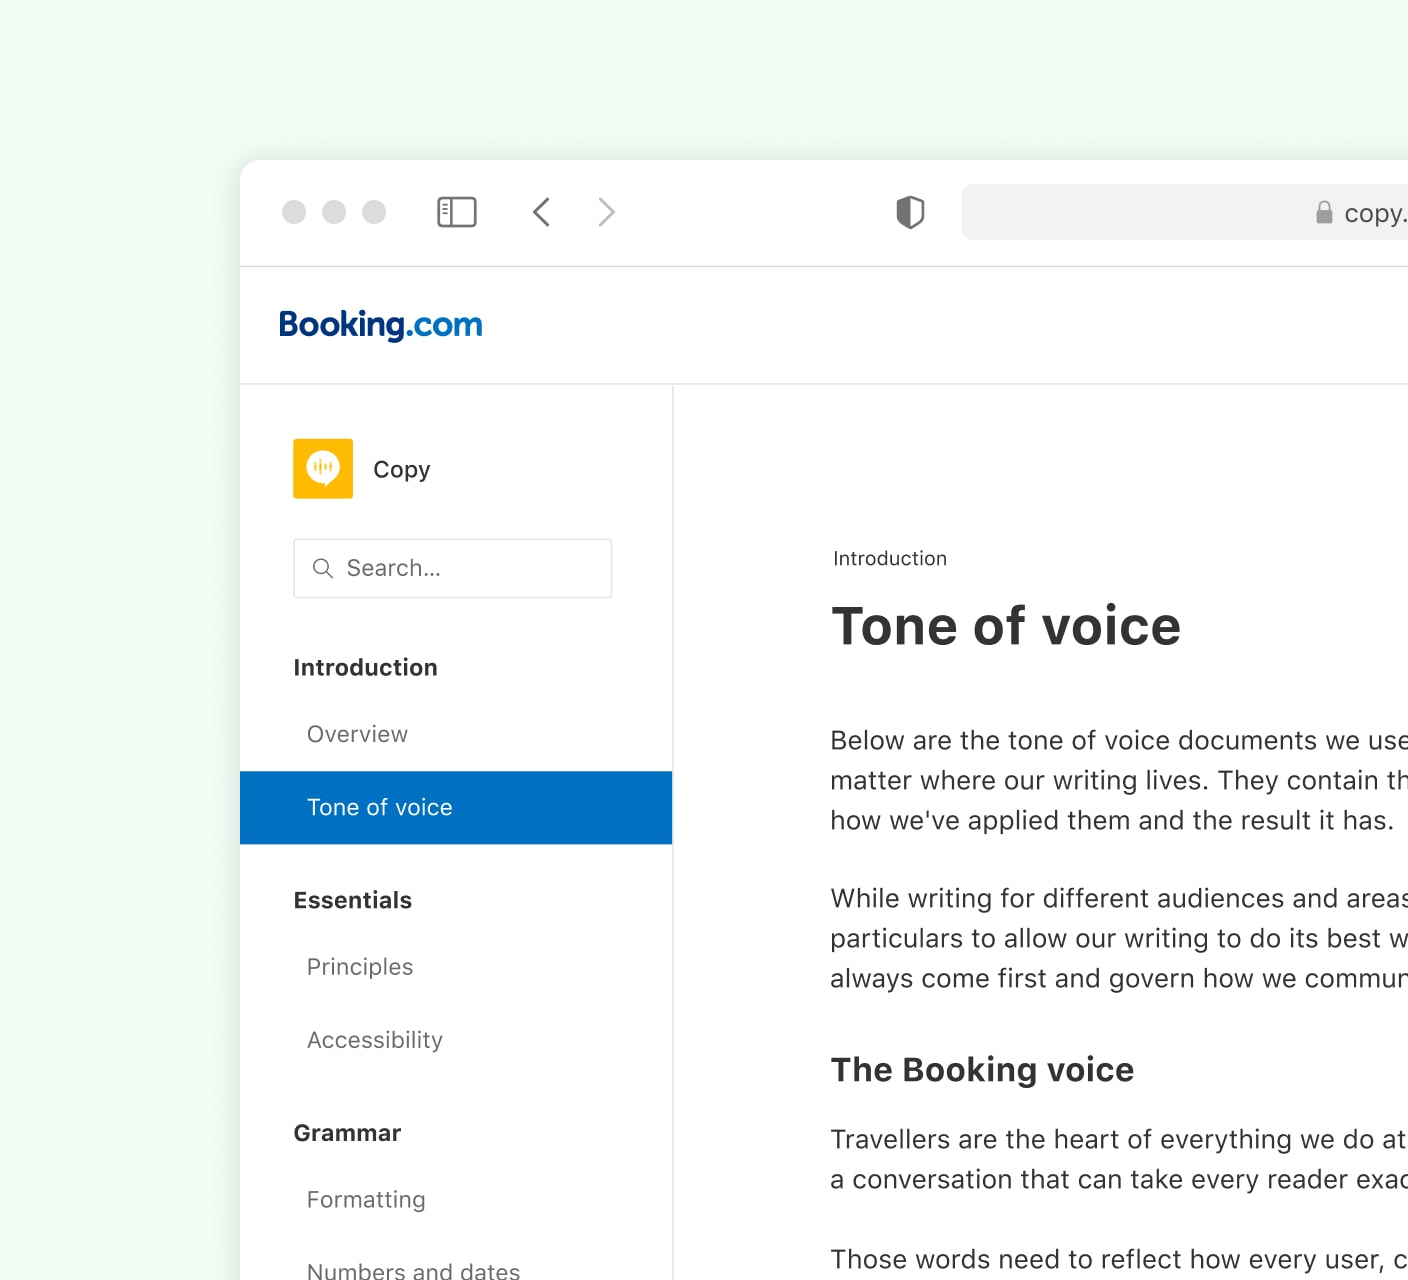Click The Booking voice subheading

point(982,1069)
